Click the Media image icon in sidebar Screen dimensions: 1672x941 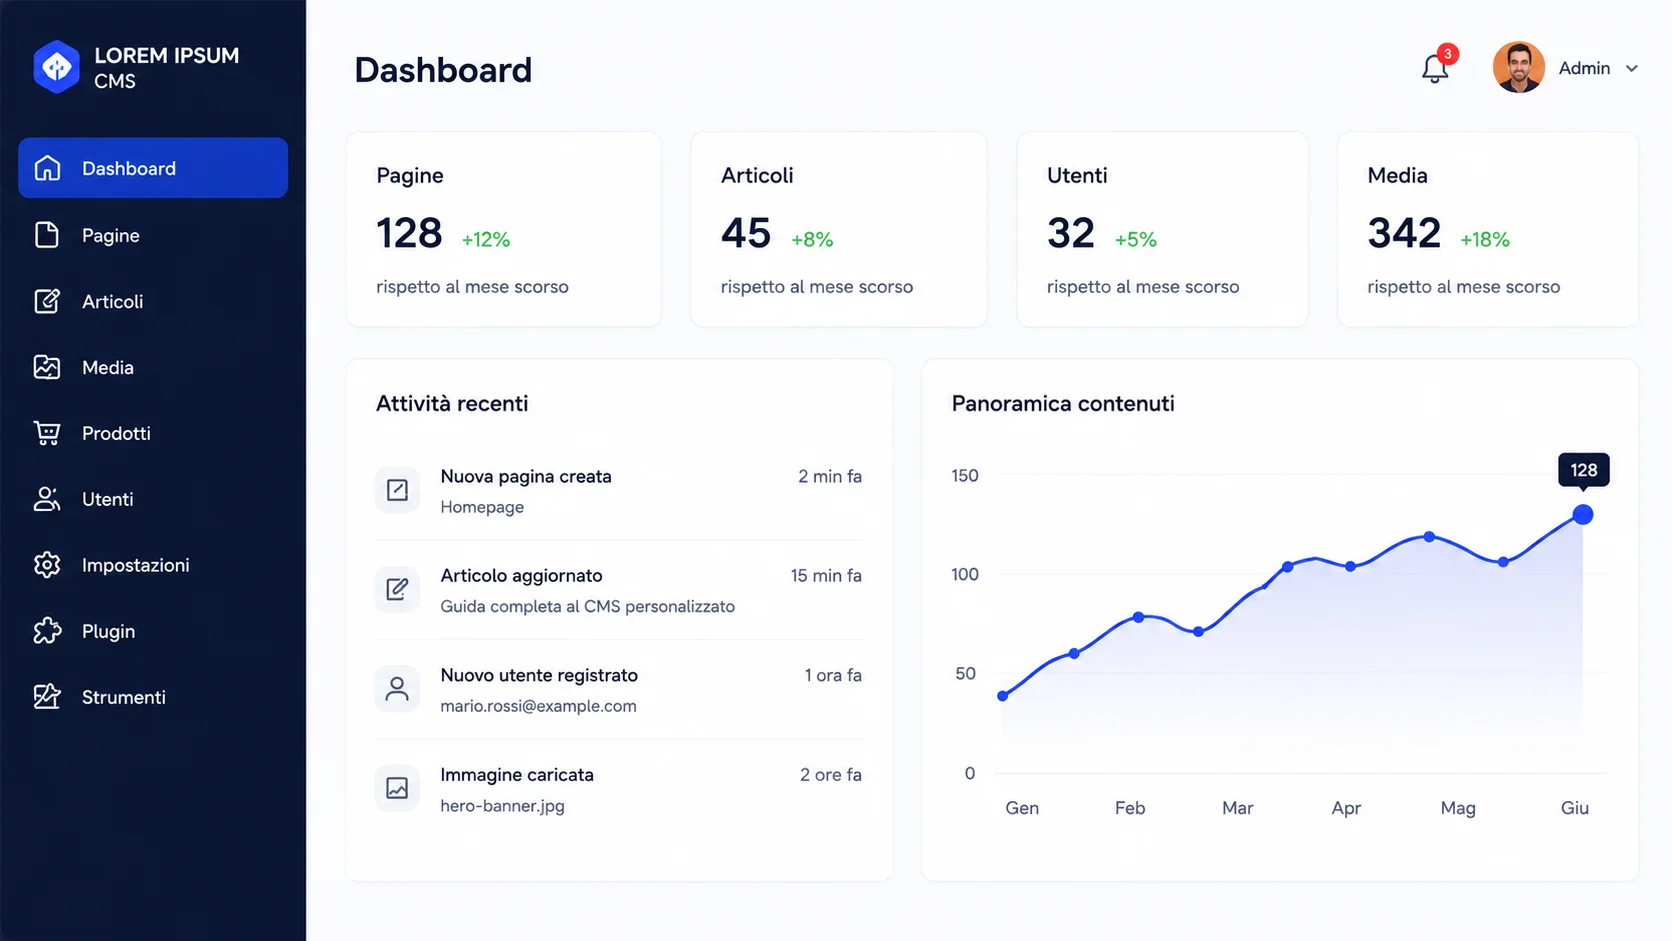[47, 367]
